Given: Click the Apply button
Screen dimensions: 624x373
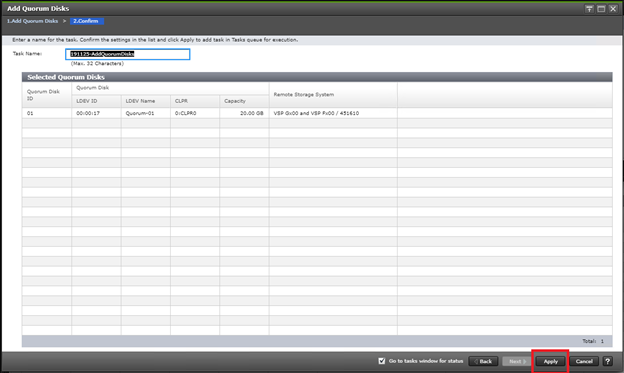Looking at the screenshot, I should [550, 361].
